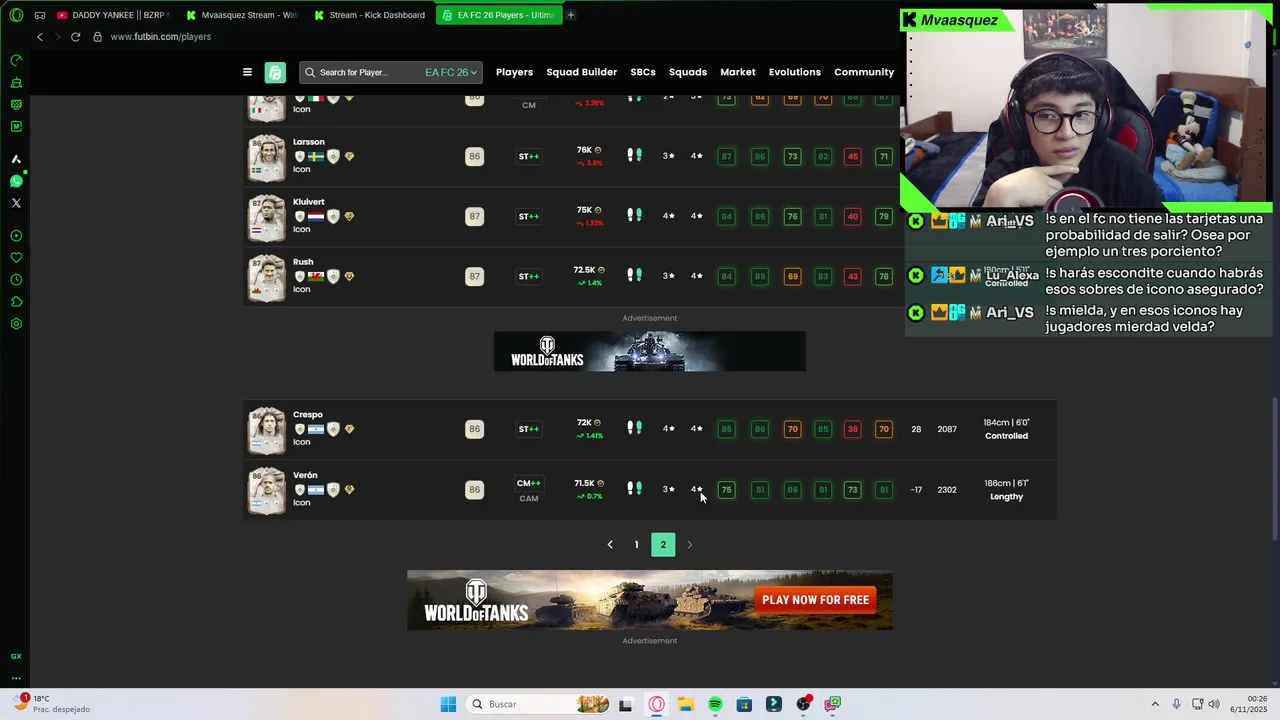Screen dimensions: 1280x720
Task: Click the Opera GX taskbar icon
Action: pyautogui.click(x=657, y=704)
